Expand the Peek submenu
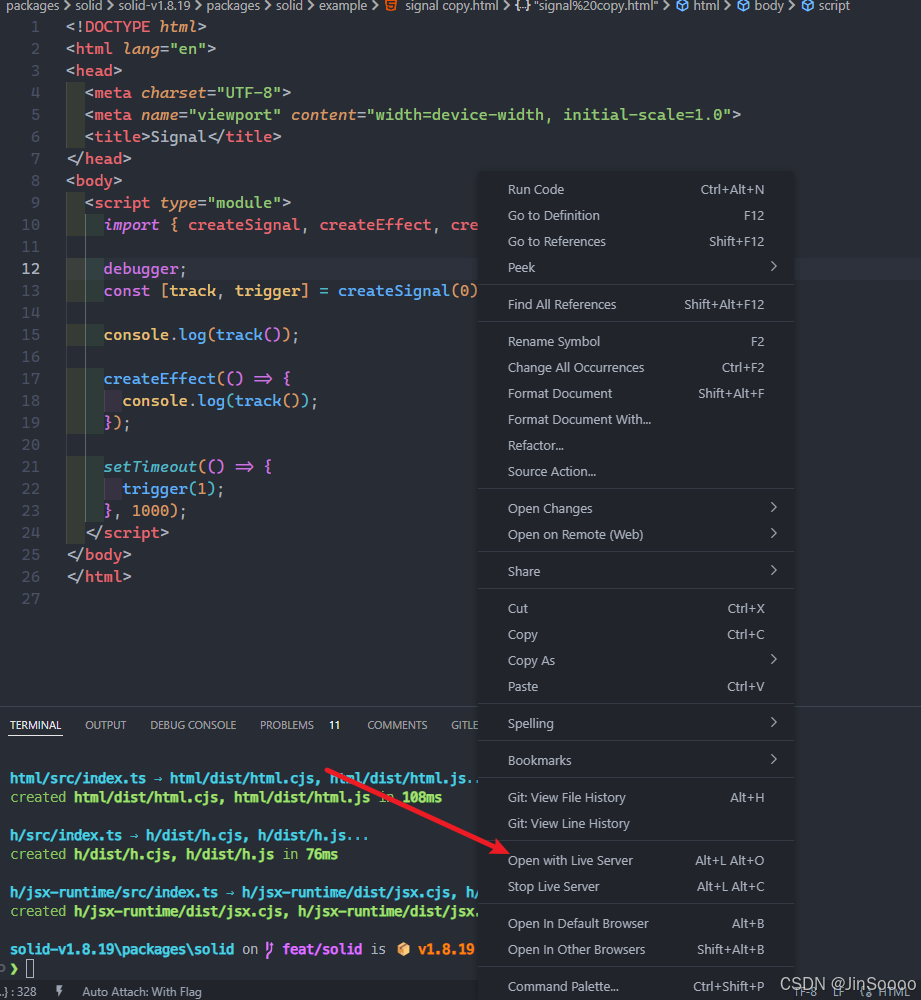The image size is (921, 1000). pyautogui.click(x=635, y=268)
